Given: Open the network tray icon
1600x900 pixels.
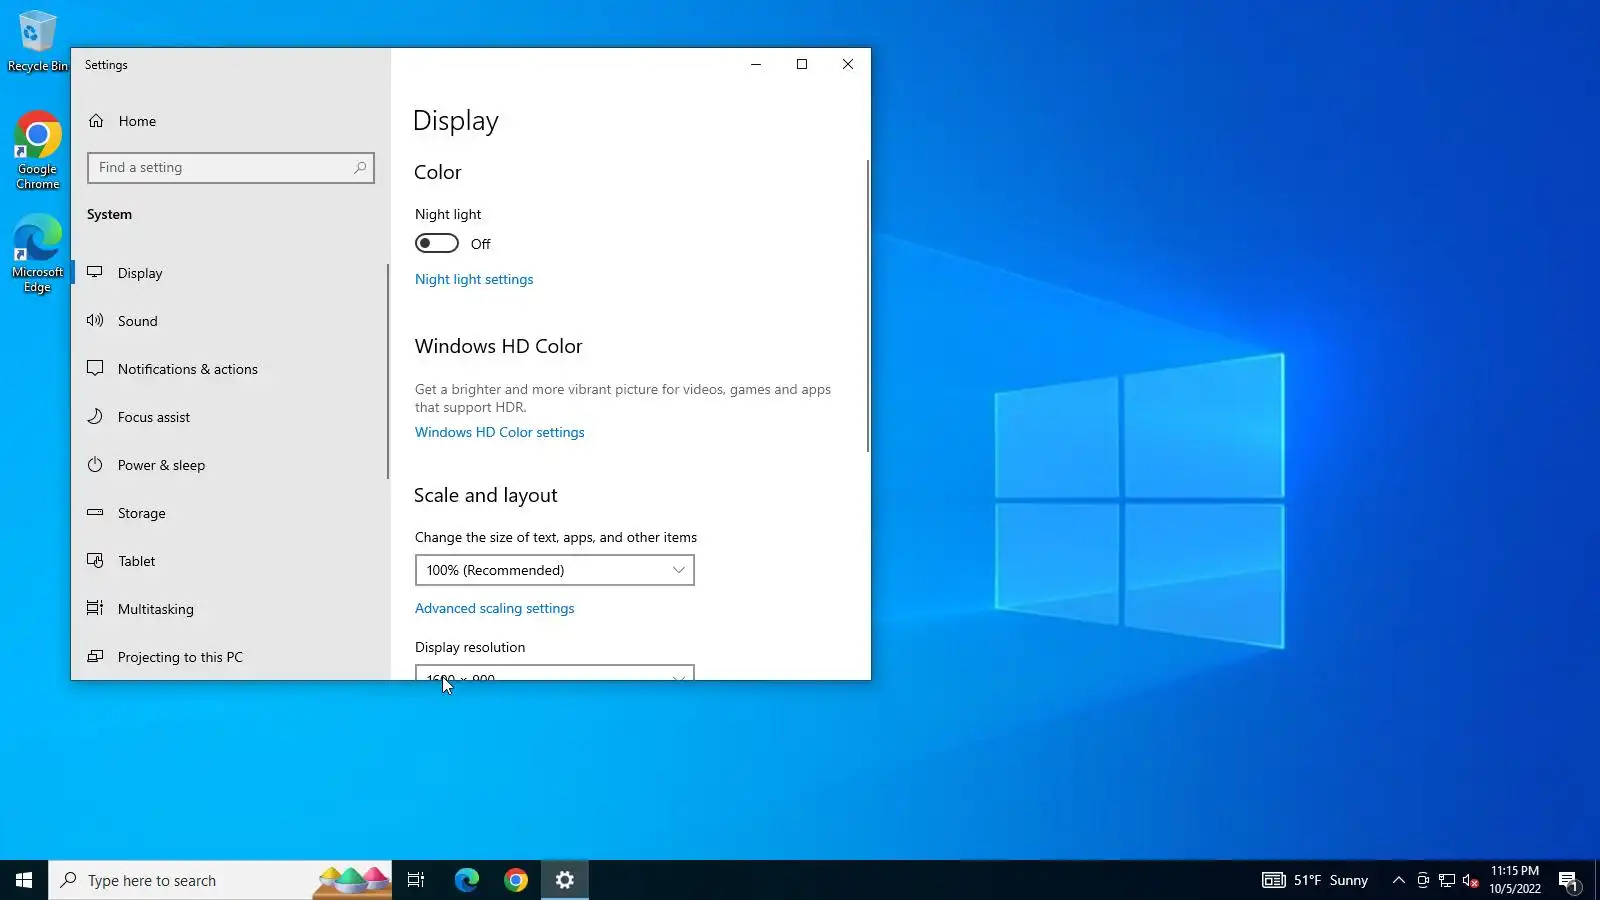Looking at the screenshot, I should 1447,880.
